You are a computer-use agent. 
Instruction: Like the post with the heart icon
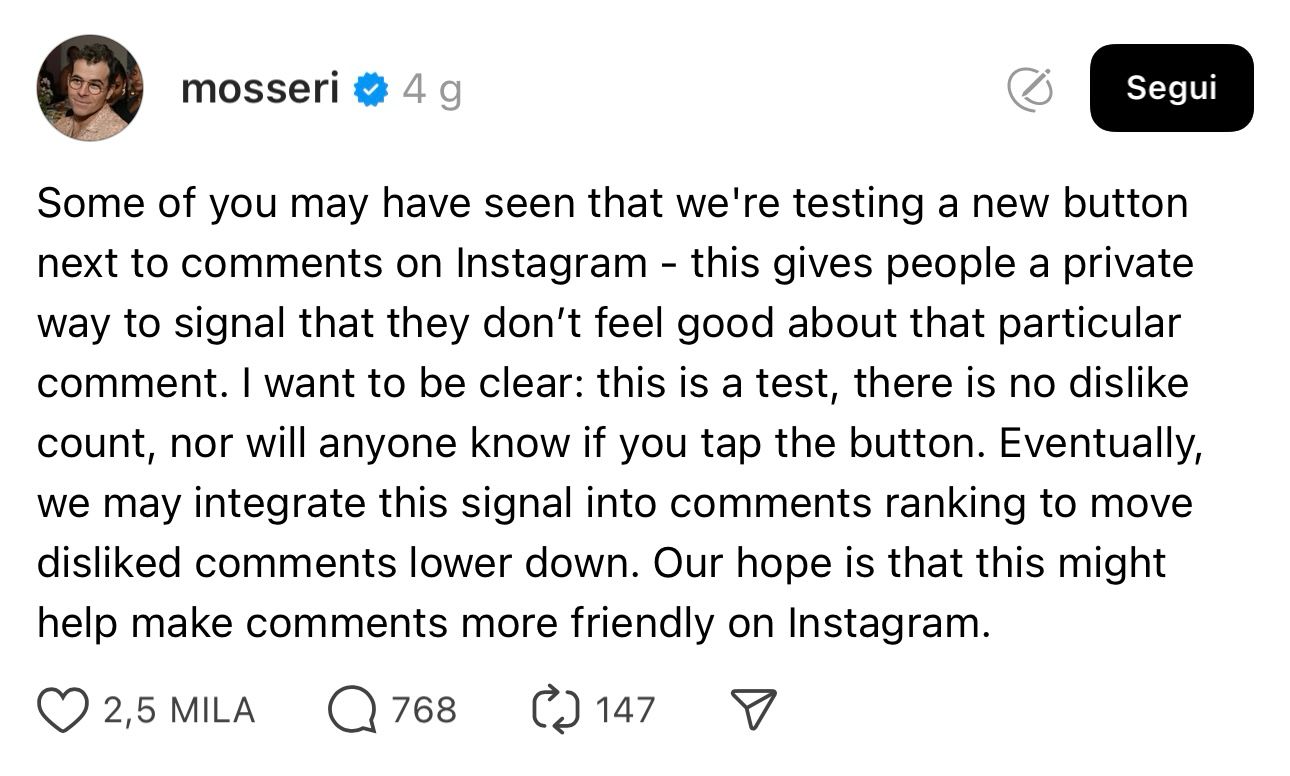pyautogui.click(x=63, y=710)
